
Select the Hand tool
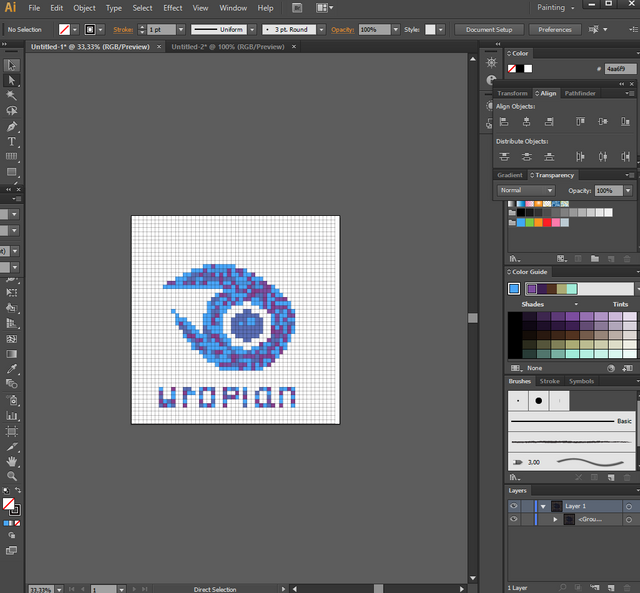coord(12,462)
